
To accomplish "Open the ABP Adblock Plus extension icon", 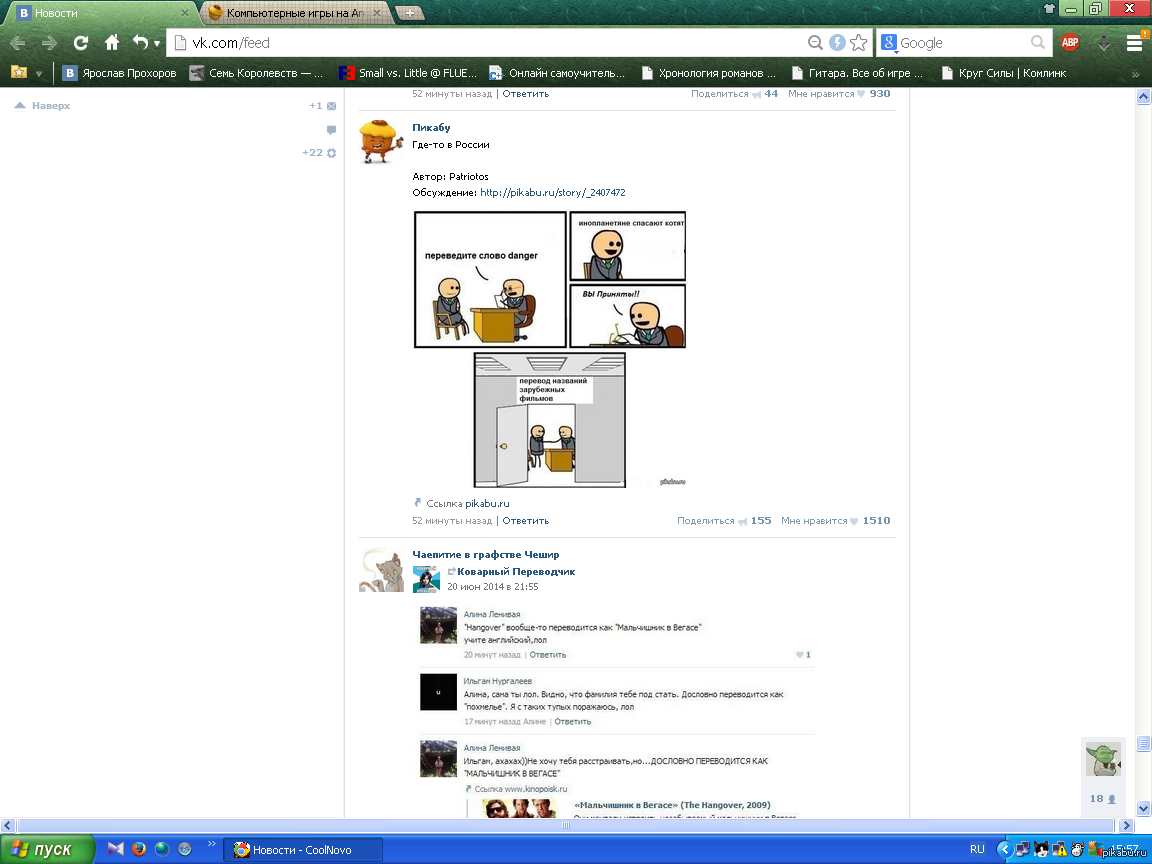I will (x=1070, y=43).
